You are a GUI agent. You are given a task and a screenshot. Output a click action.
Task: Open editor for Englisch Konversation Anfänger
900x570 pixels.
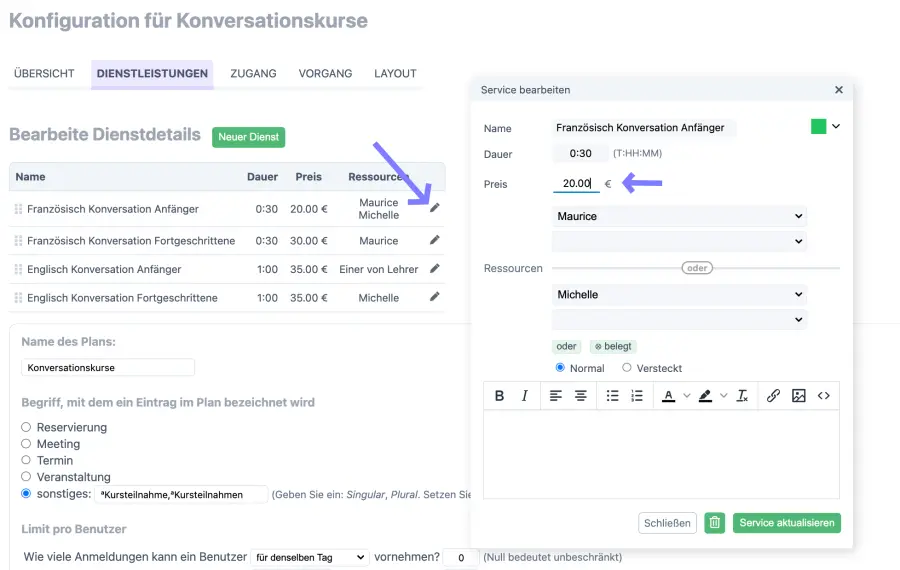435,268
